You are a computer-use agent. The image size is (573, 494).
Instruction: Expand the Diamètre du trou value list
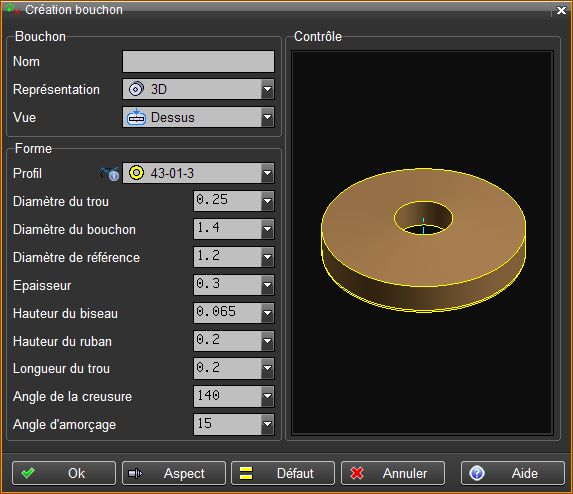click(x=268, y=201)
